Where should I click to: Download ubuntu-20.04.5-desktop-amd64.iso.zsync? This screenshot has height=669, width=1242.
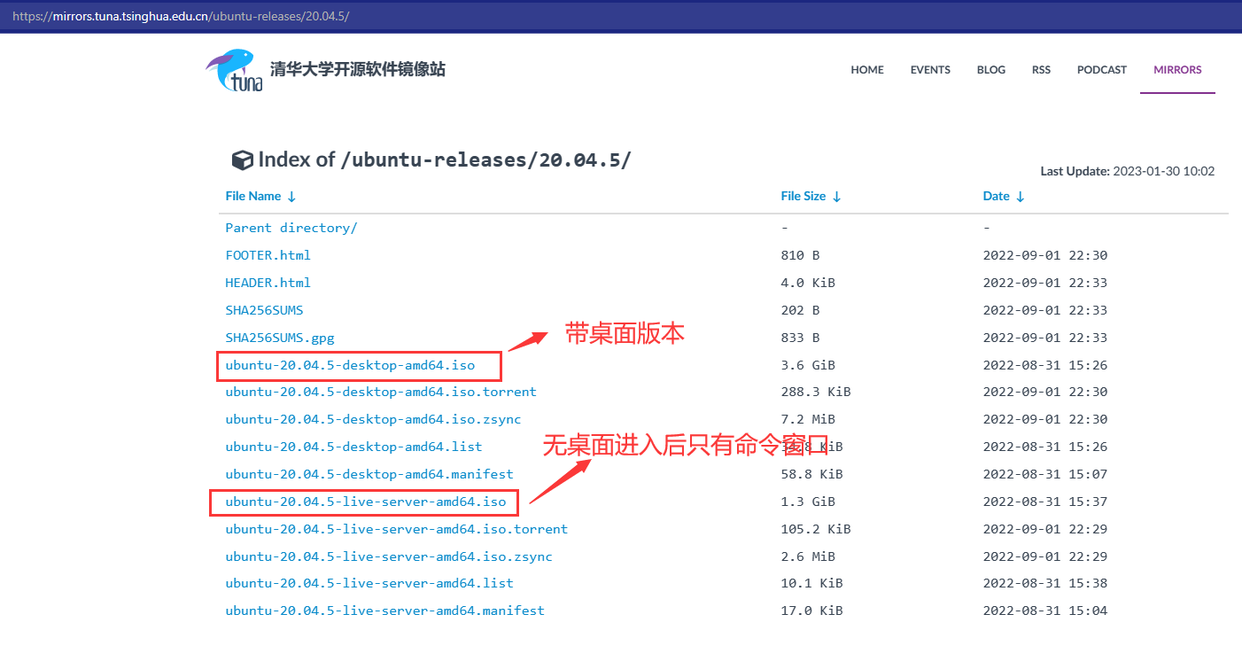[x=373, y=419]
